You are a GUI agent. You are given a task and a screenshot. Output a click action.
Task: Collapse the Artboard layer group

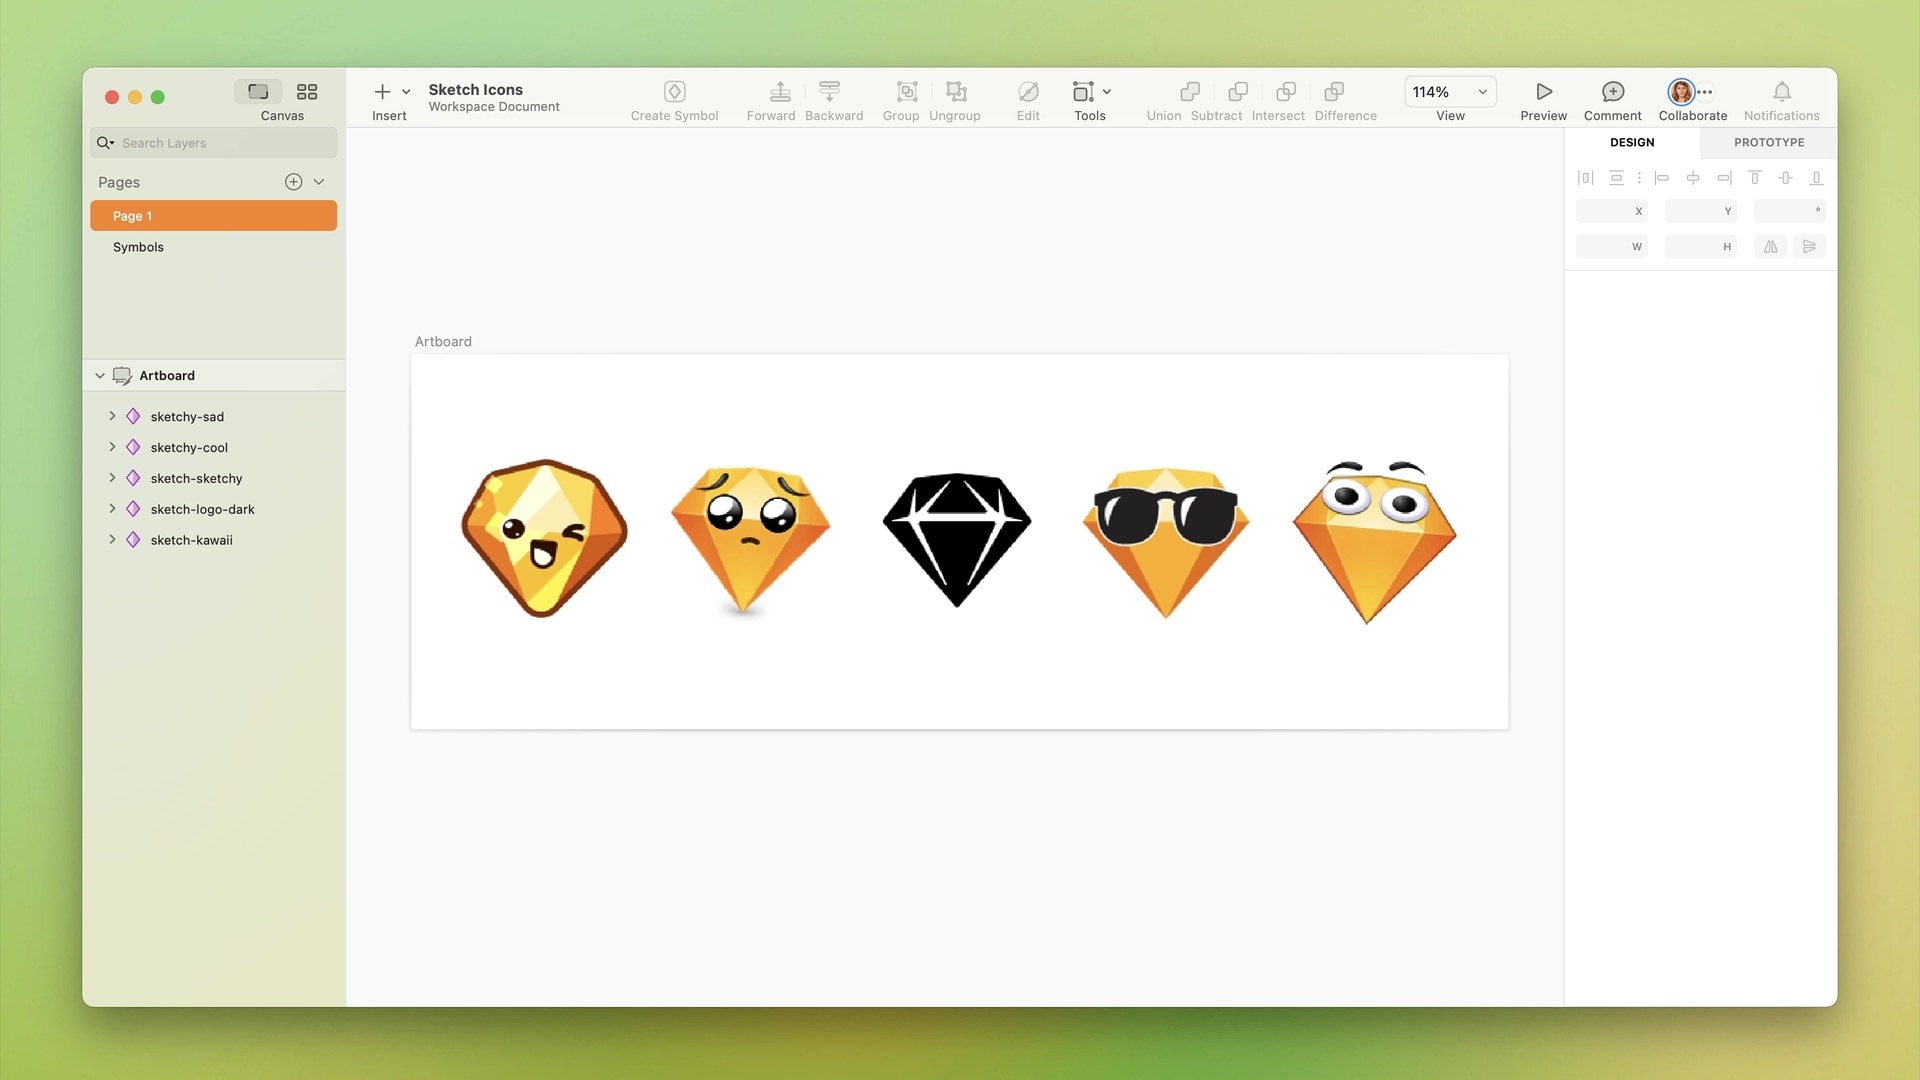pos(100,376)
